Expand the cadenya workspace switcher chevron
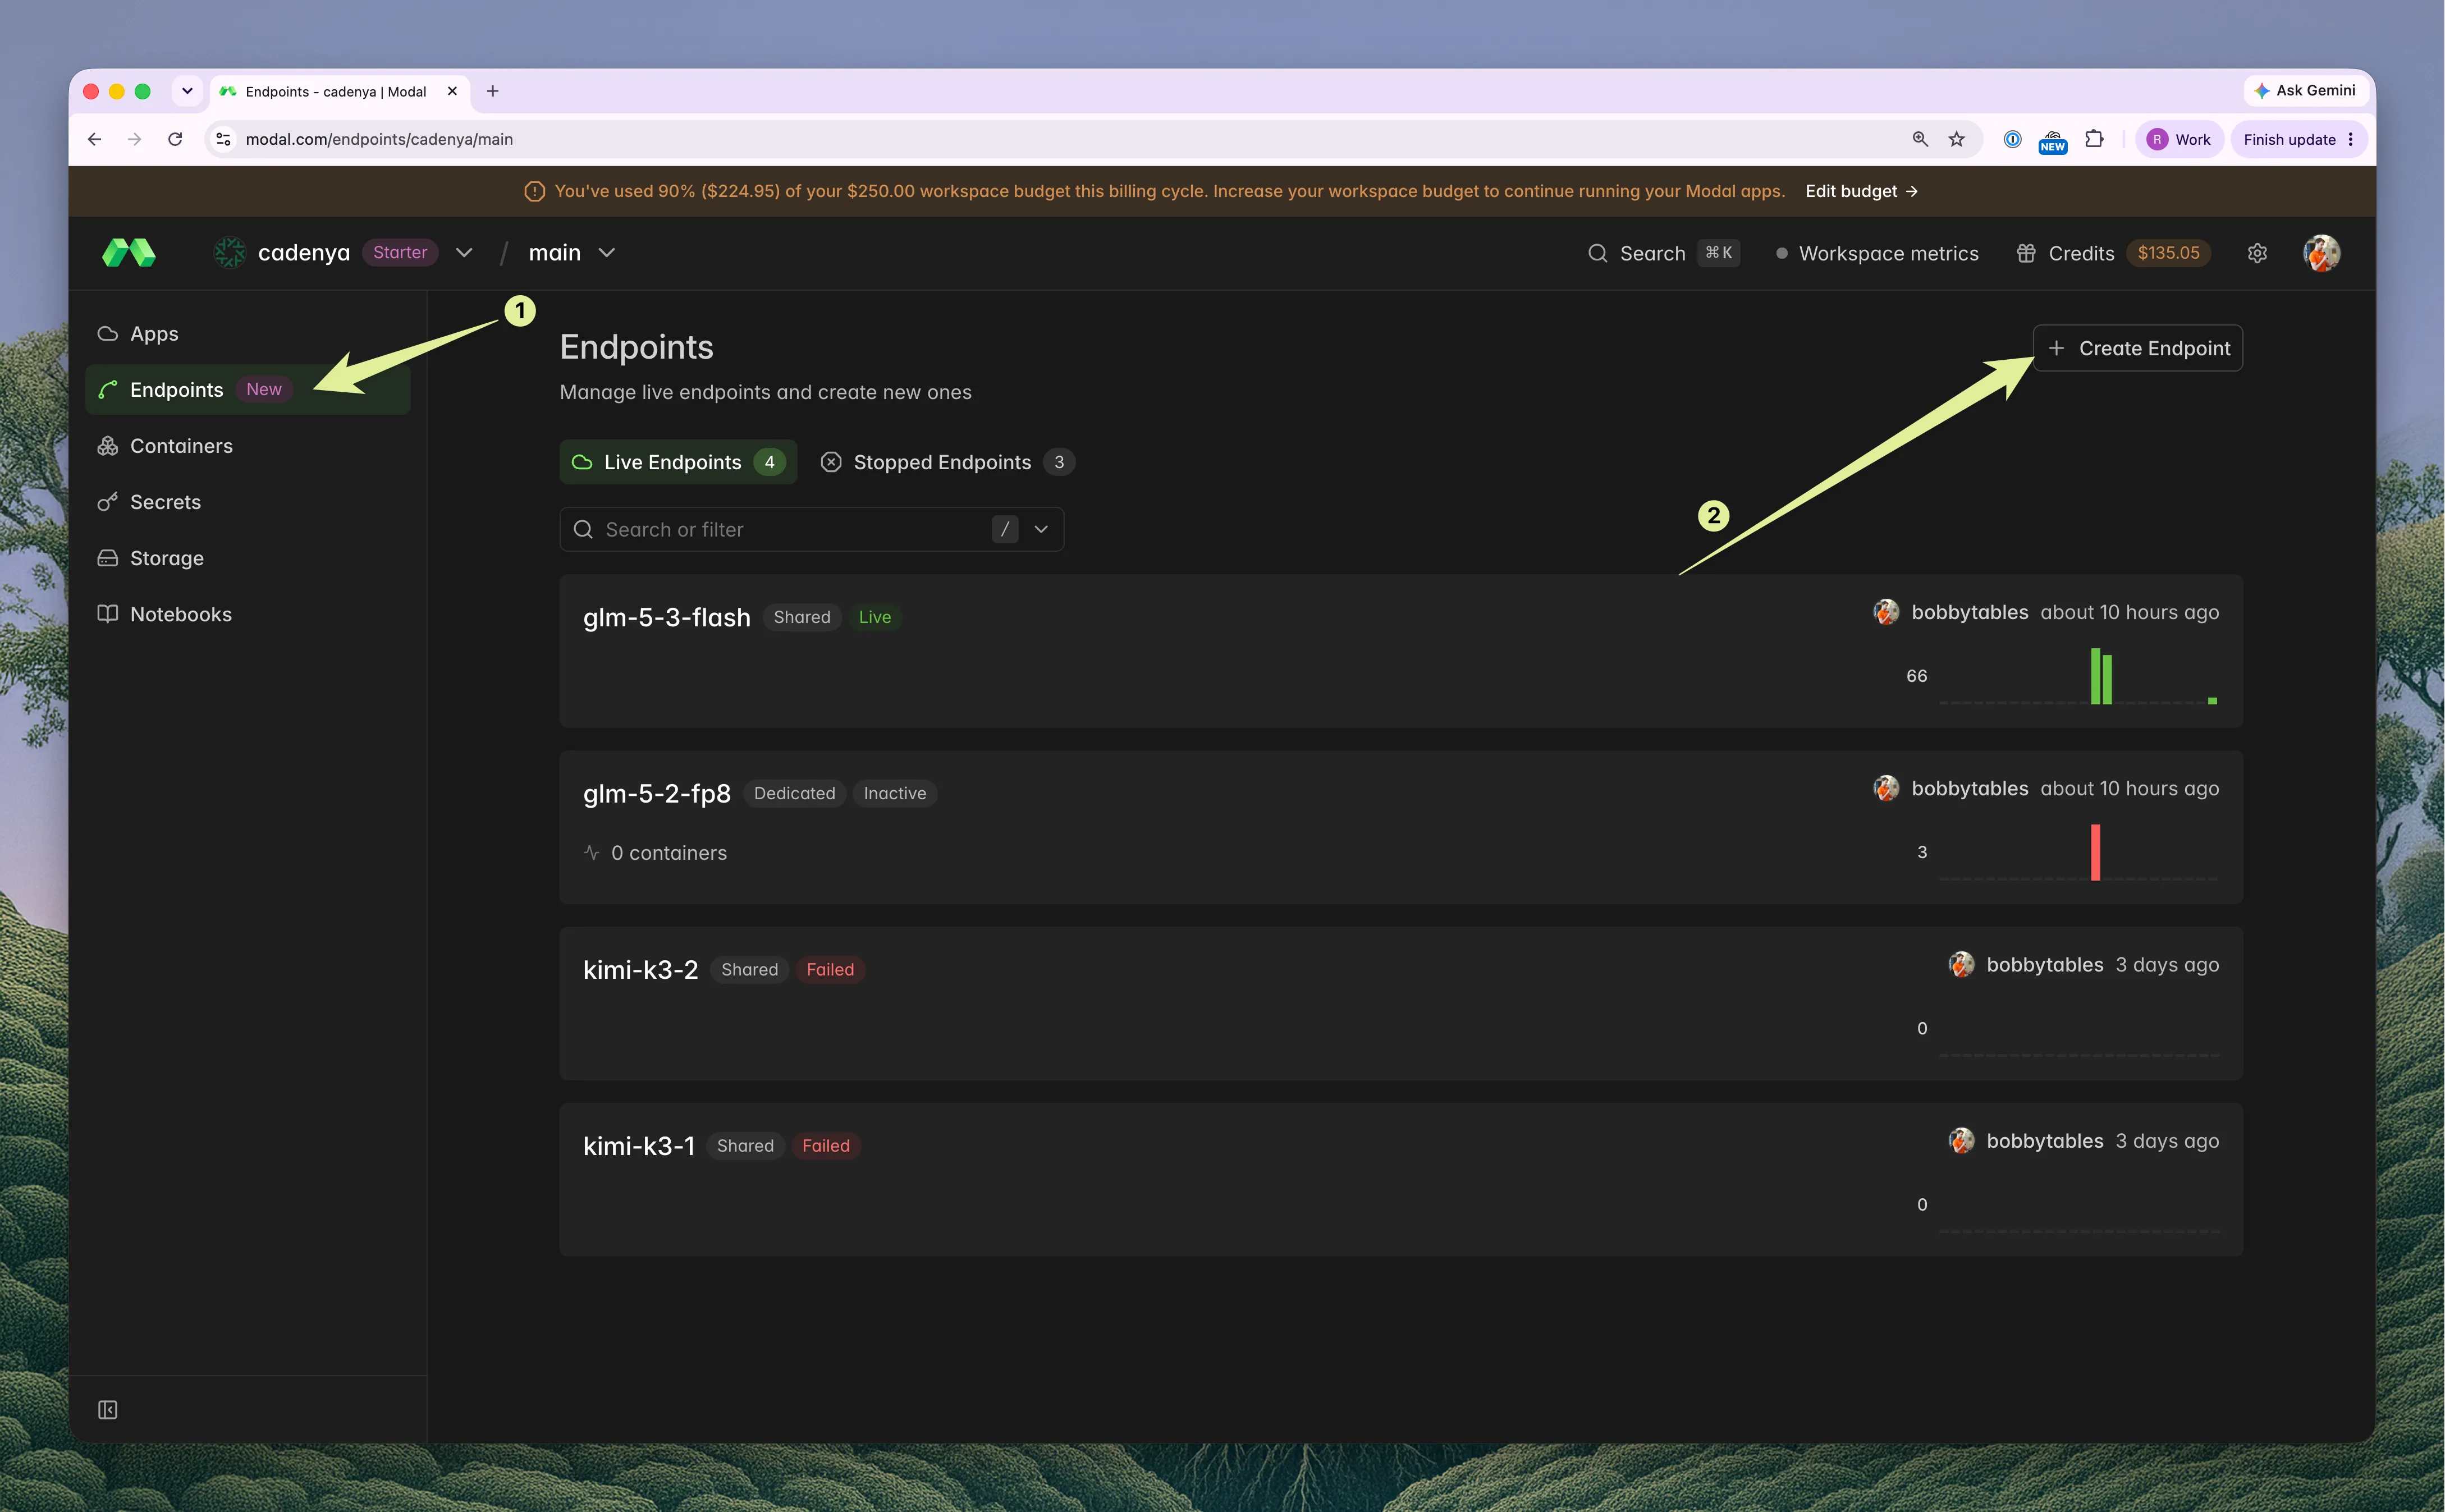 click(464, 253)
